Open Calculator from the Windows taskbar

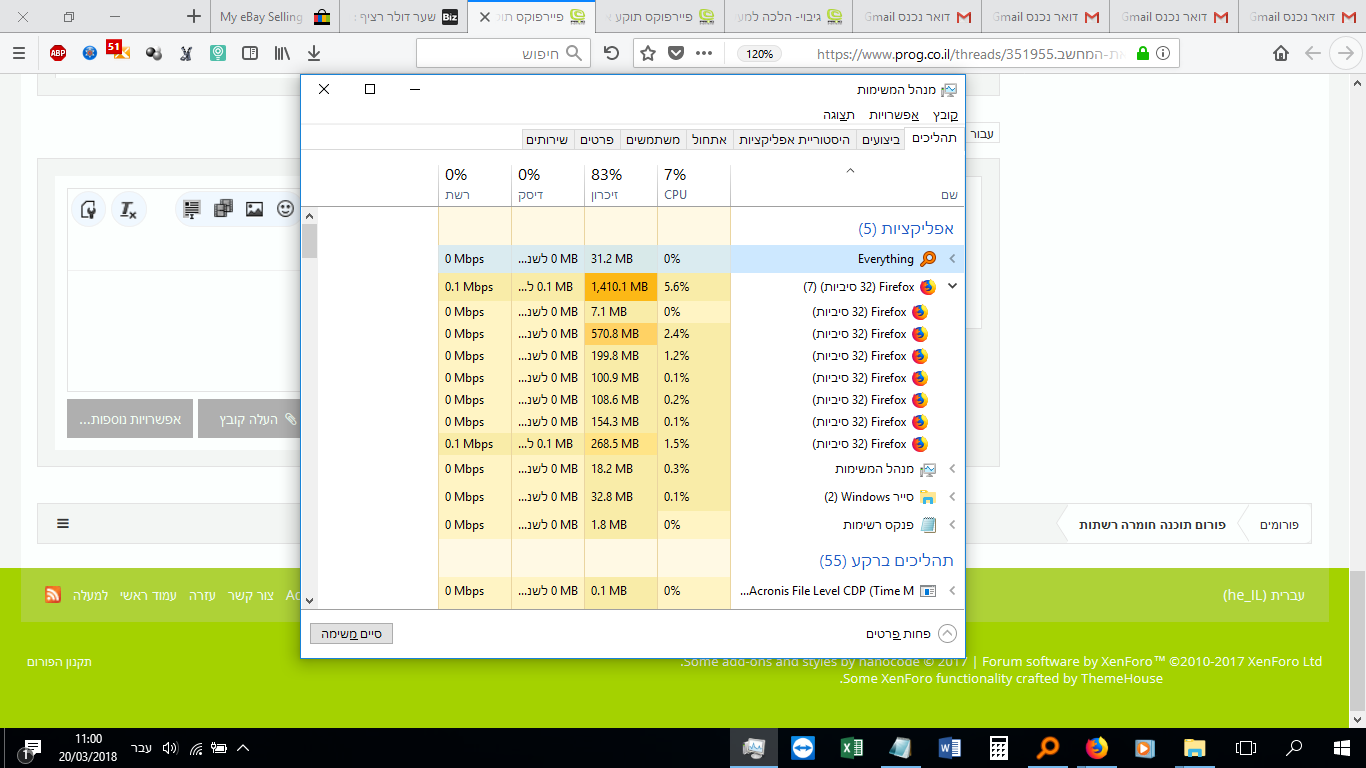(998, 747)
